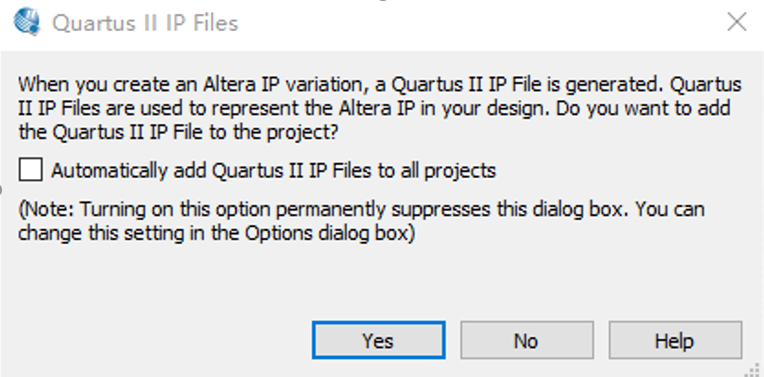Enable Automatically add Quartus II IP Files checkbox

(30, 170)
